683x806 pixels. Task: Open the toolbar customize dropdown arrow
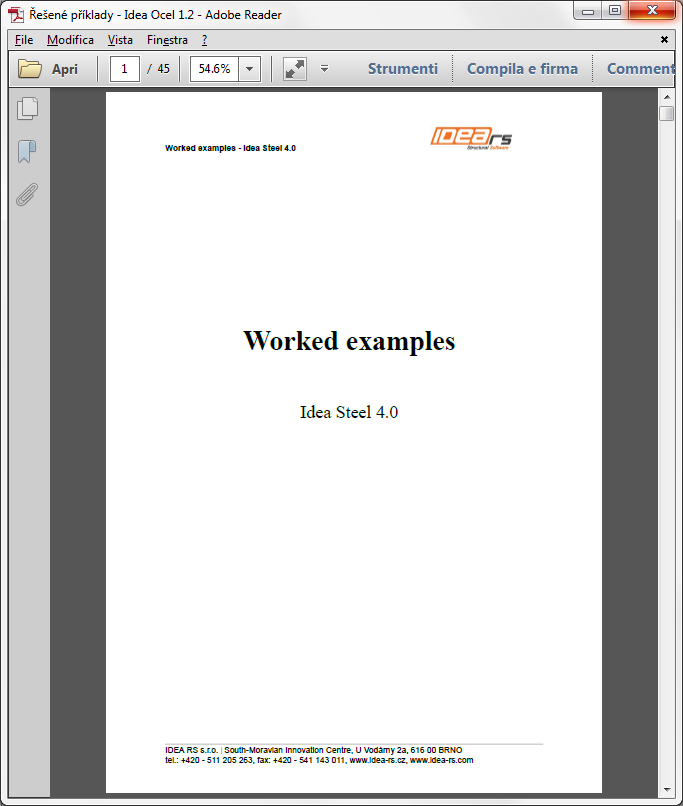324,68
